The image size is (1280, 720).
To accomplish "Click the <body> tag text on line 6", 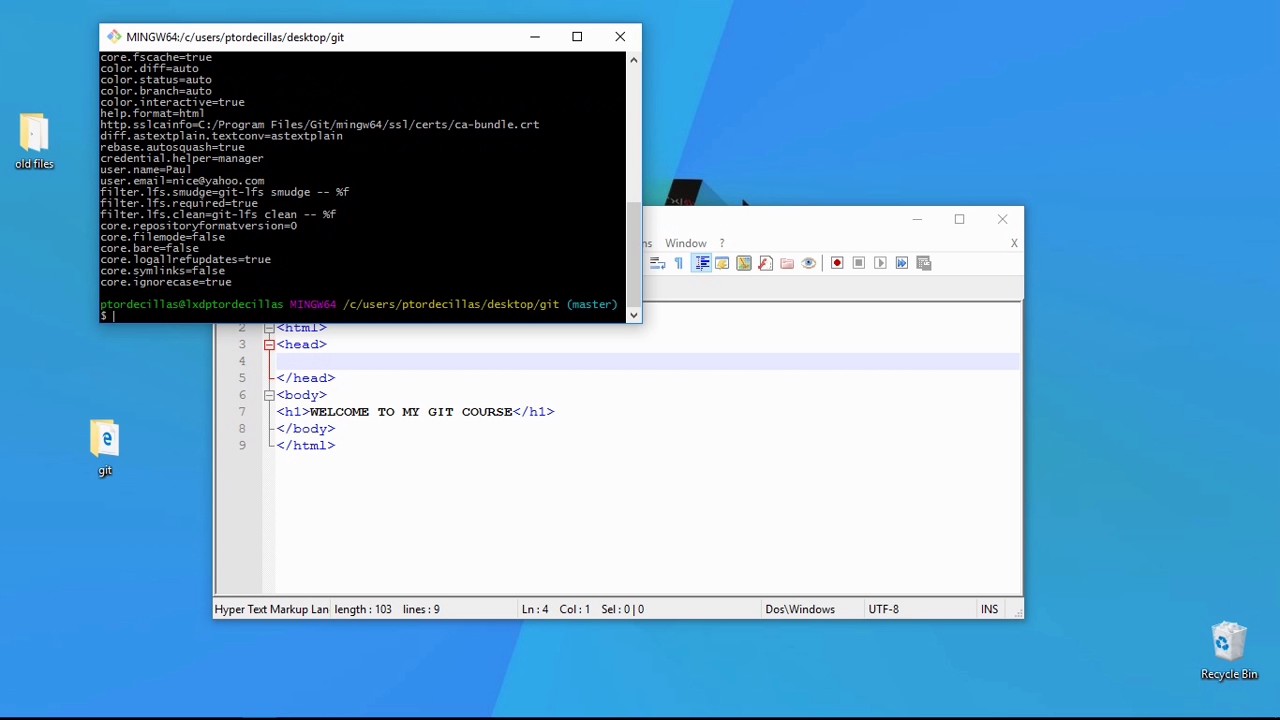I will pyautogui.click(x=302, y=395).
